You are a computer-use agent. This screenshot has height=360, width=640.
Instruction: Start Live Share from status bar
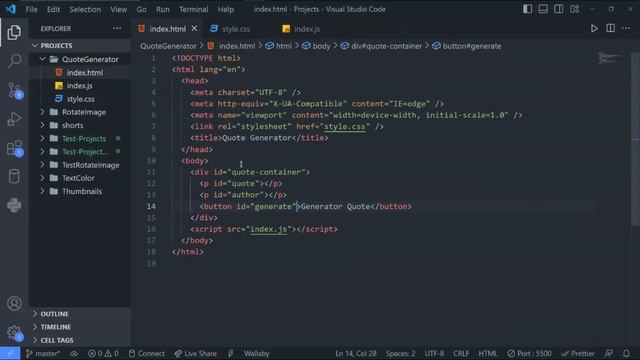pos(196,353)
